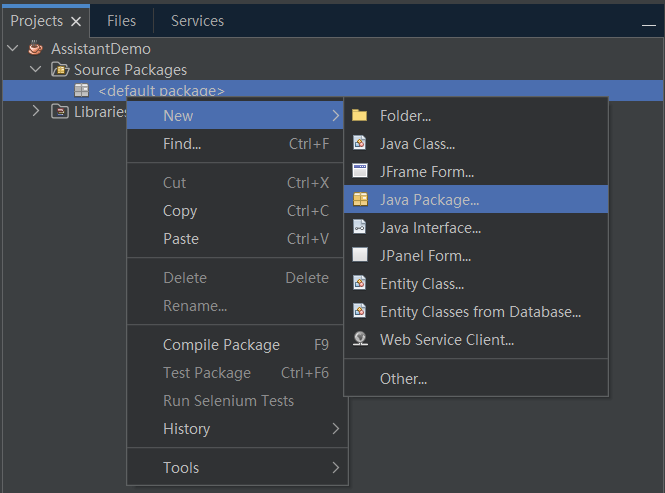Close the Projects tab
Screen dimensions: 665x493
tap(76, 22)
